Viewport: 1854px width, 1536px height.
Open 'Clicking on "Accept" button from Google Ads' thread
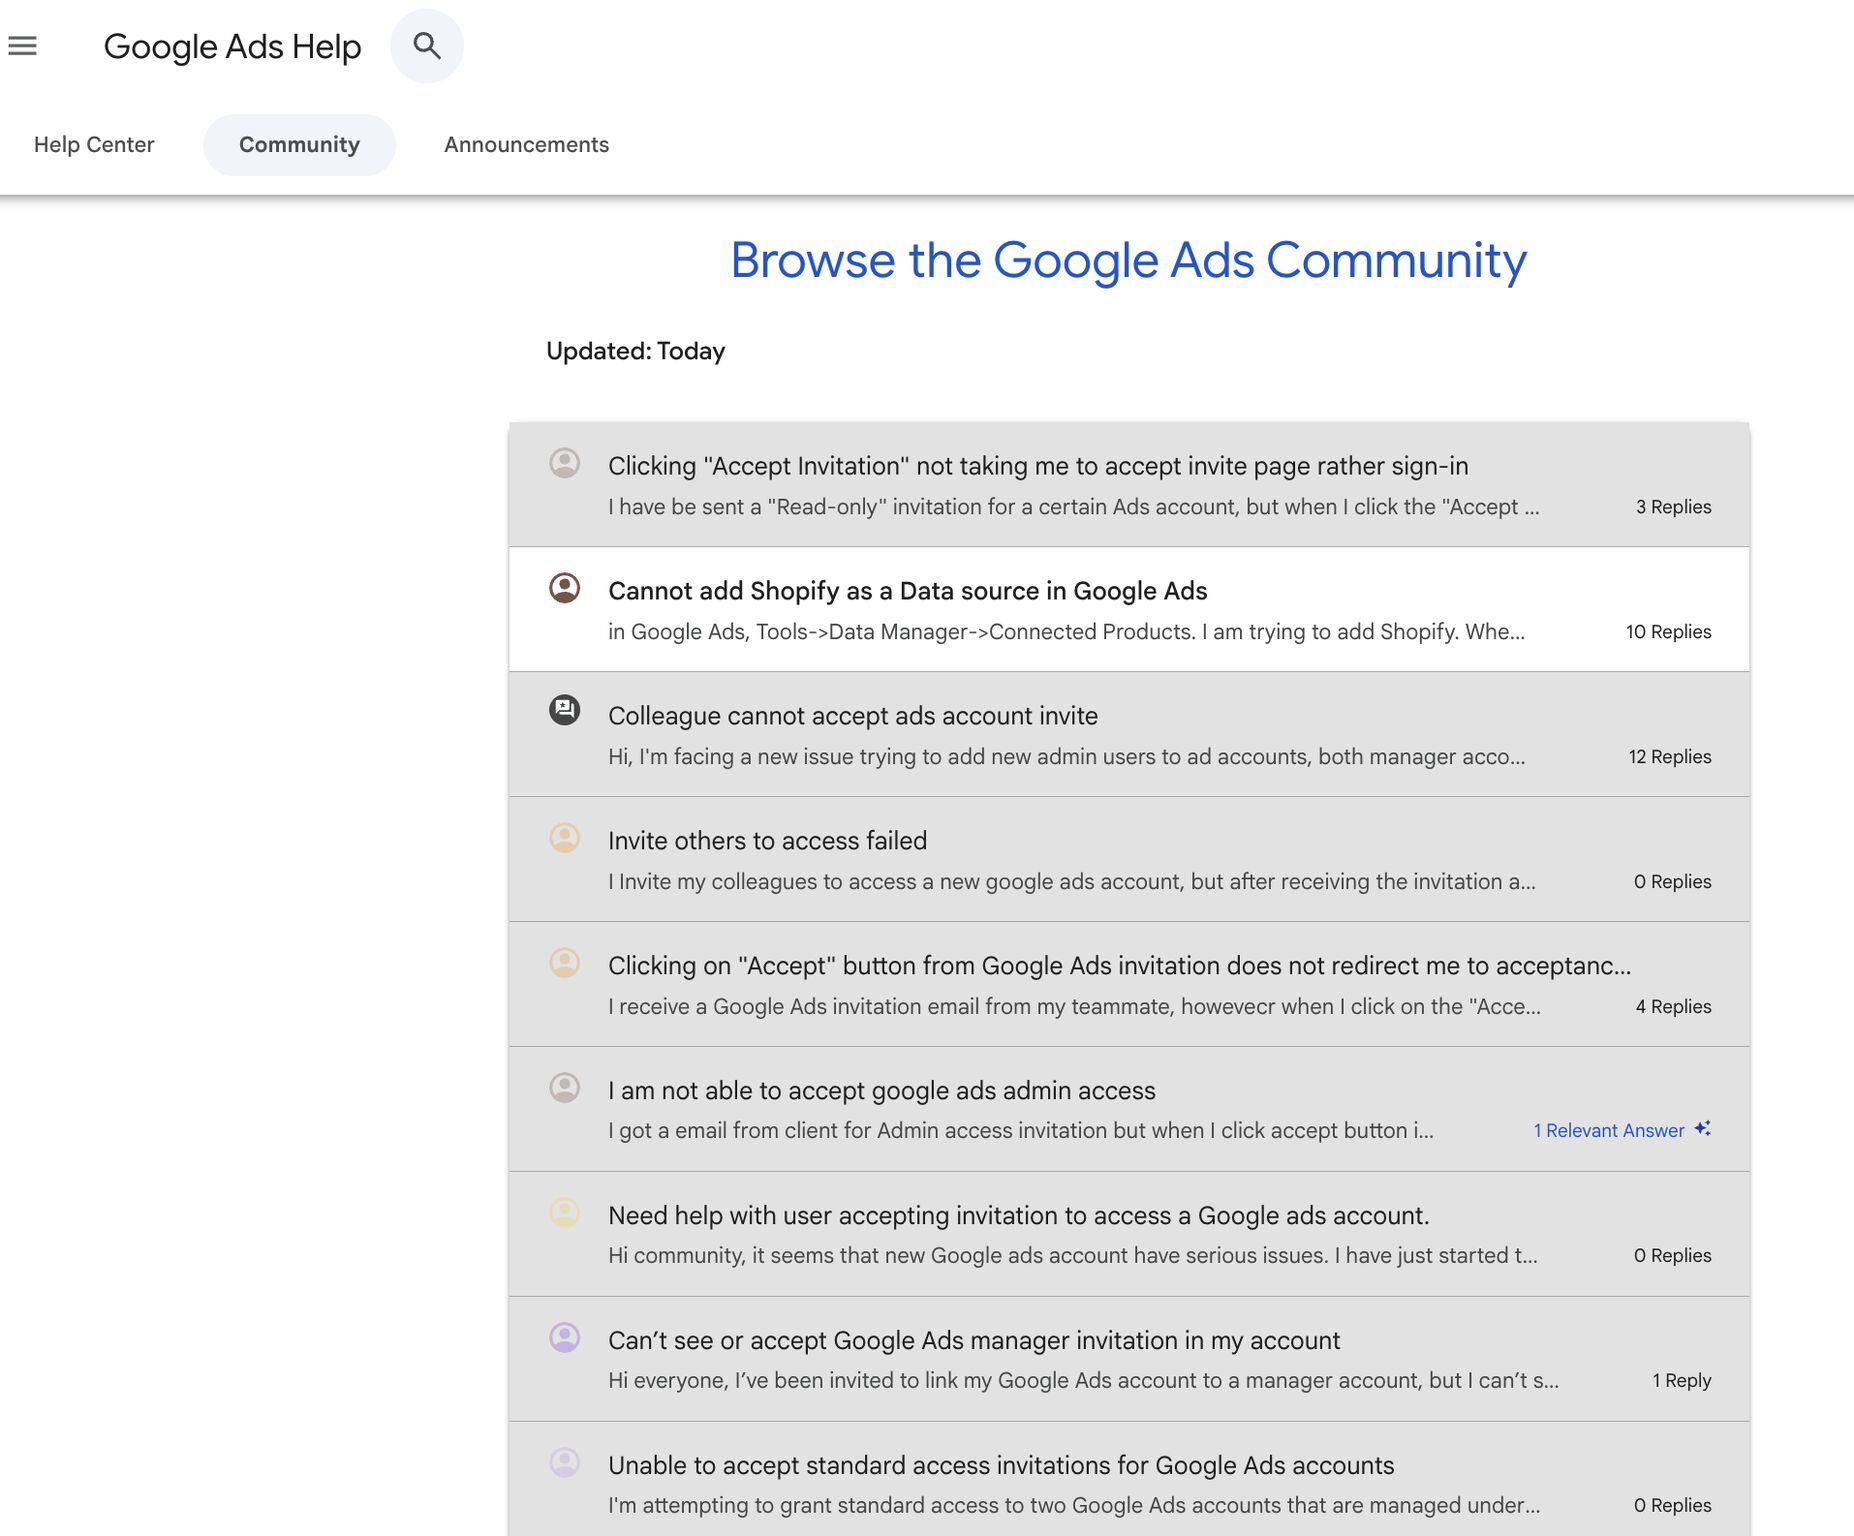1119,966
